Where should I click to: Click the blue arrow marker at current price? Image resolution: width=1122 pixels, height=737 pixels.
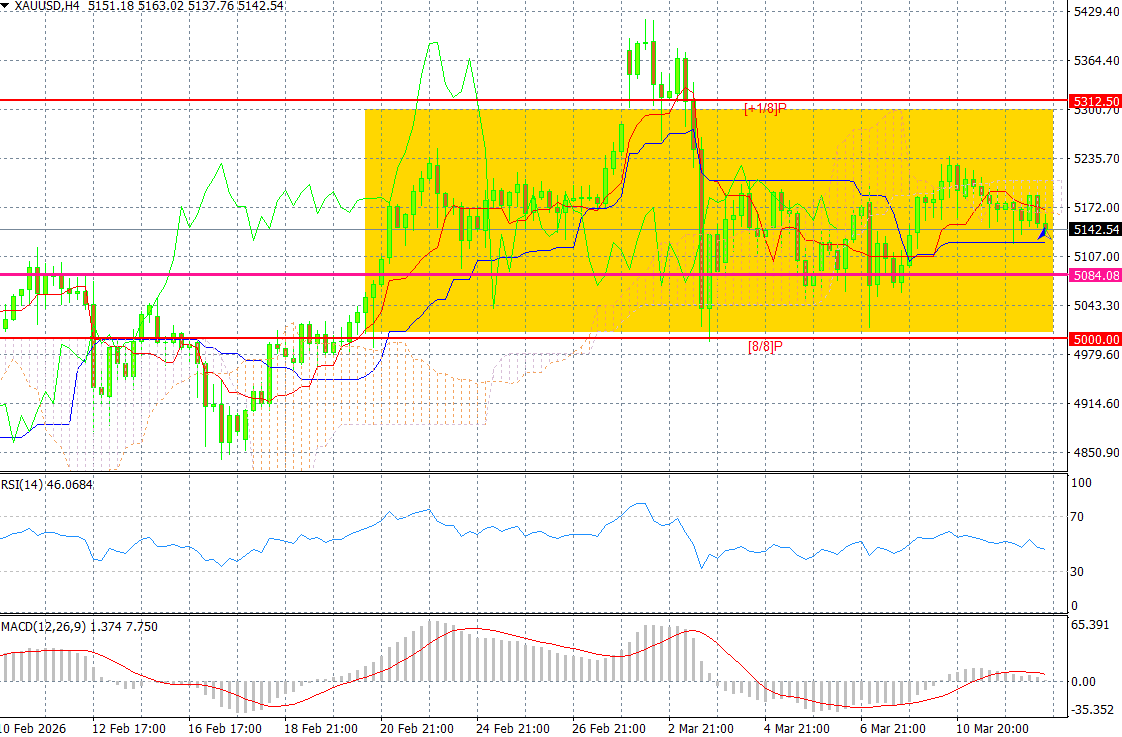coord(1043,232)
